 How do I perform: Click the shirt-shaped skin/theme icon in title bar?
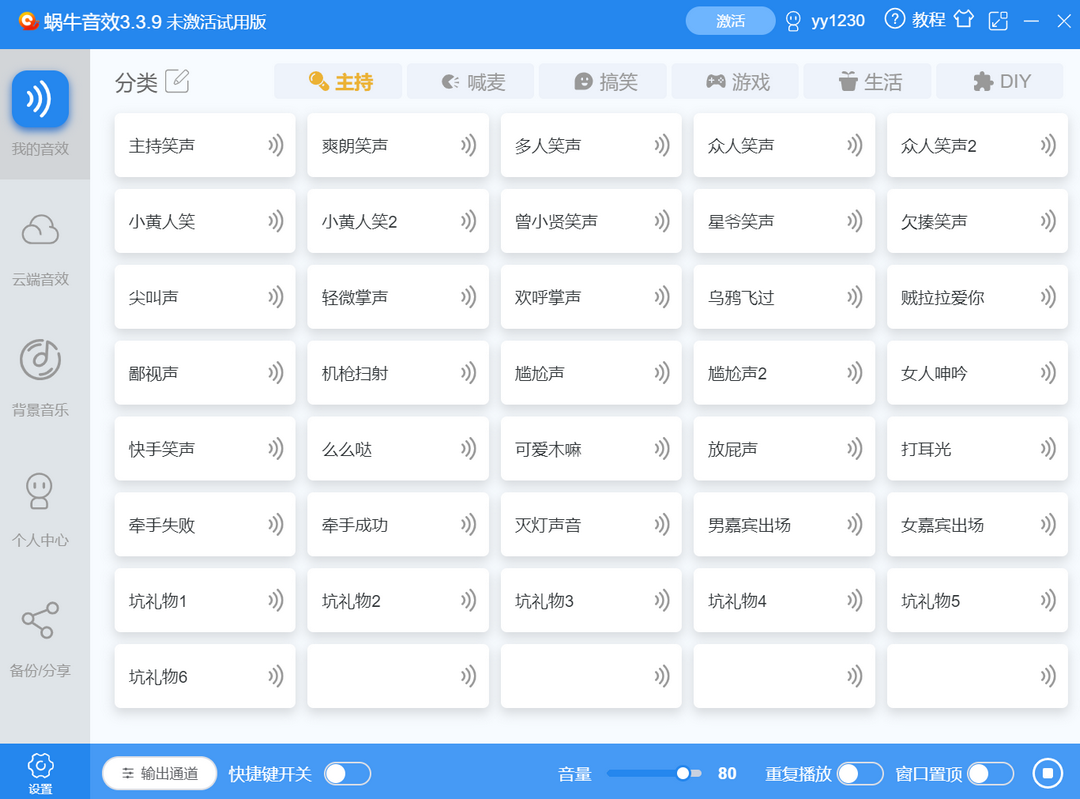point(963,20)
